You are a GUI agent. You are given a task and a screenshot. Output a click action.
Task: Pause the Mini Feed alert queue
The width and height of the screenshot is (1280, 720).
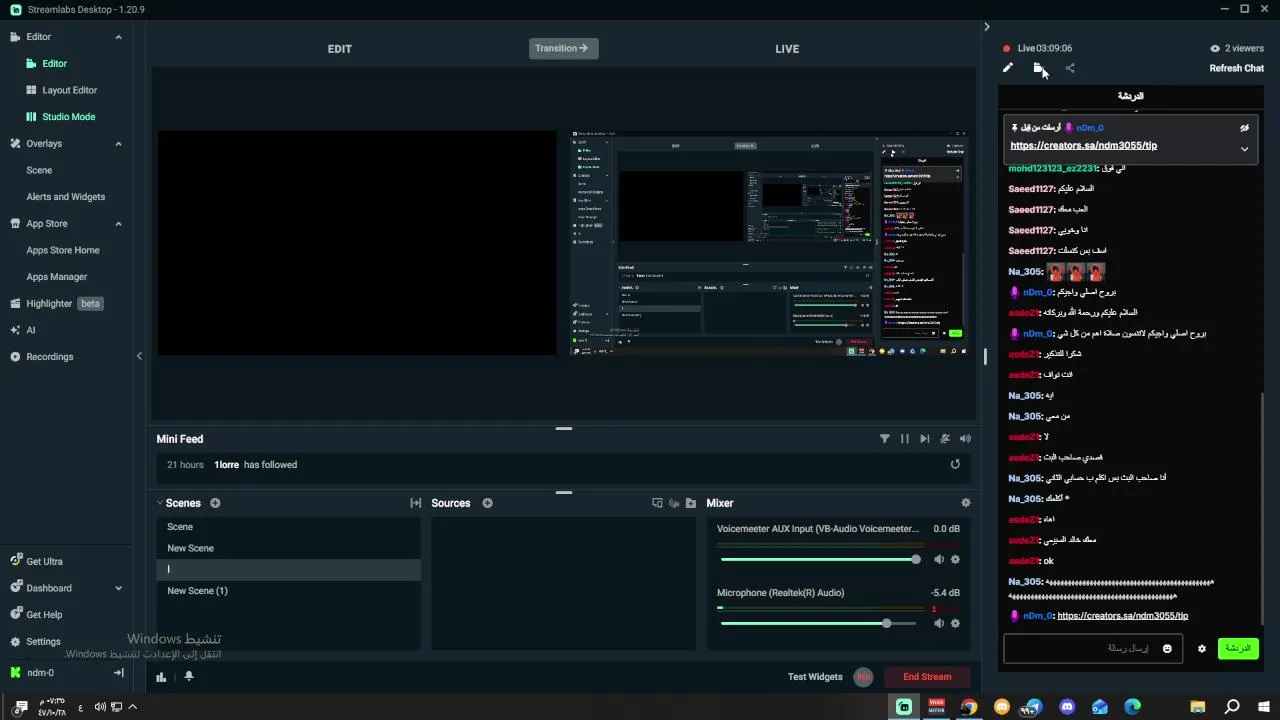pos(905,438)
